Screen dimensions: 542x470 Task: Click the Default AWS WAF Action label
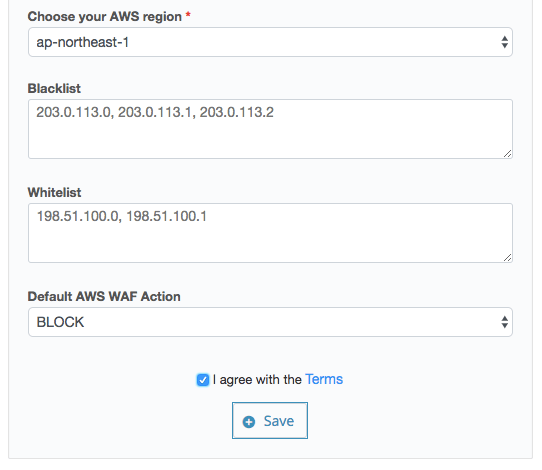coord(104,297)
